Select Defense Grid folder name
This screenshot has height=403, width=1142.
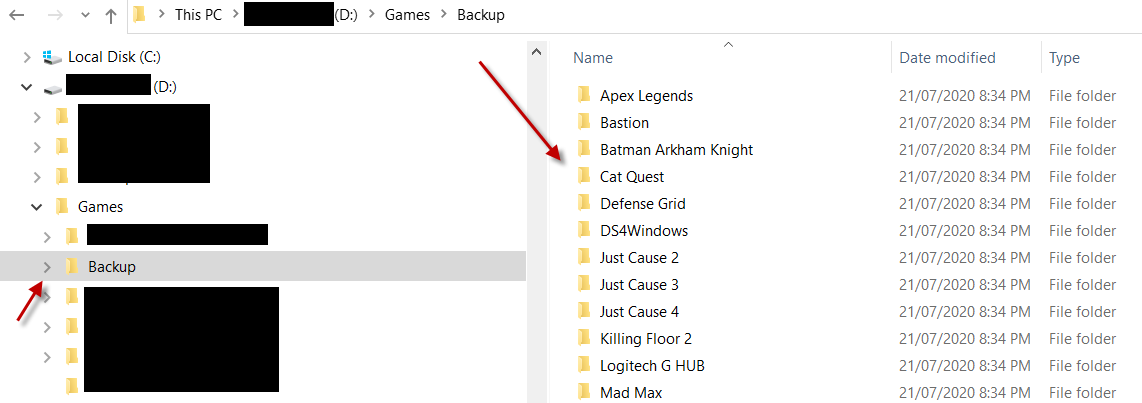click(643, 203)
